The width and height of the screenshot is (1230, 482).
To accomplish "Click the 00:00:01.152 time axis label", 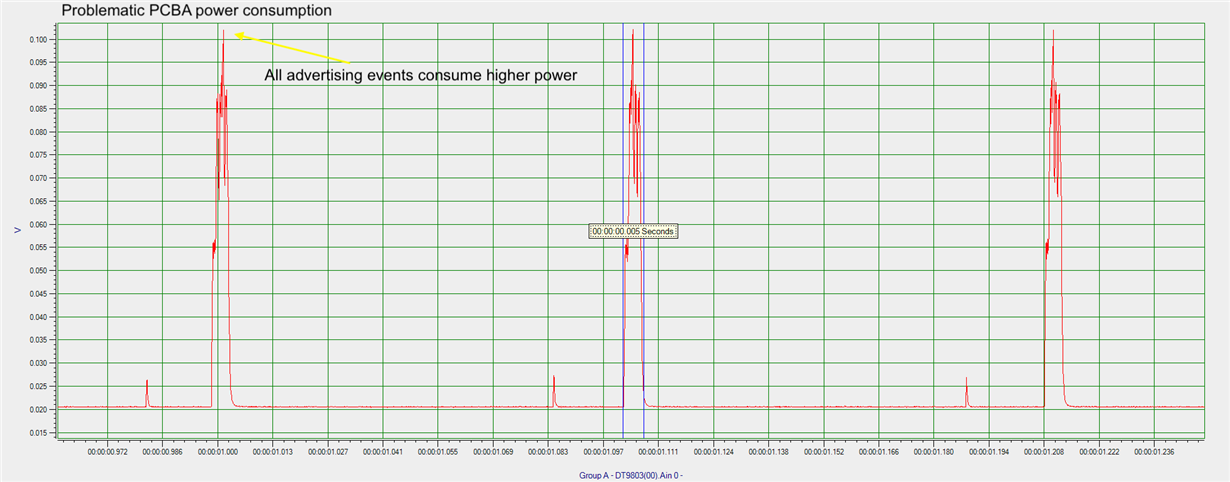I will [823, 452].
